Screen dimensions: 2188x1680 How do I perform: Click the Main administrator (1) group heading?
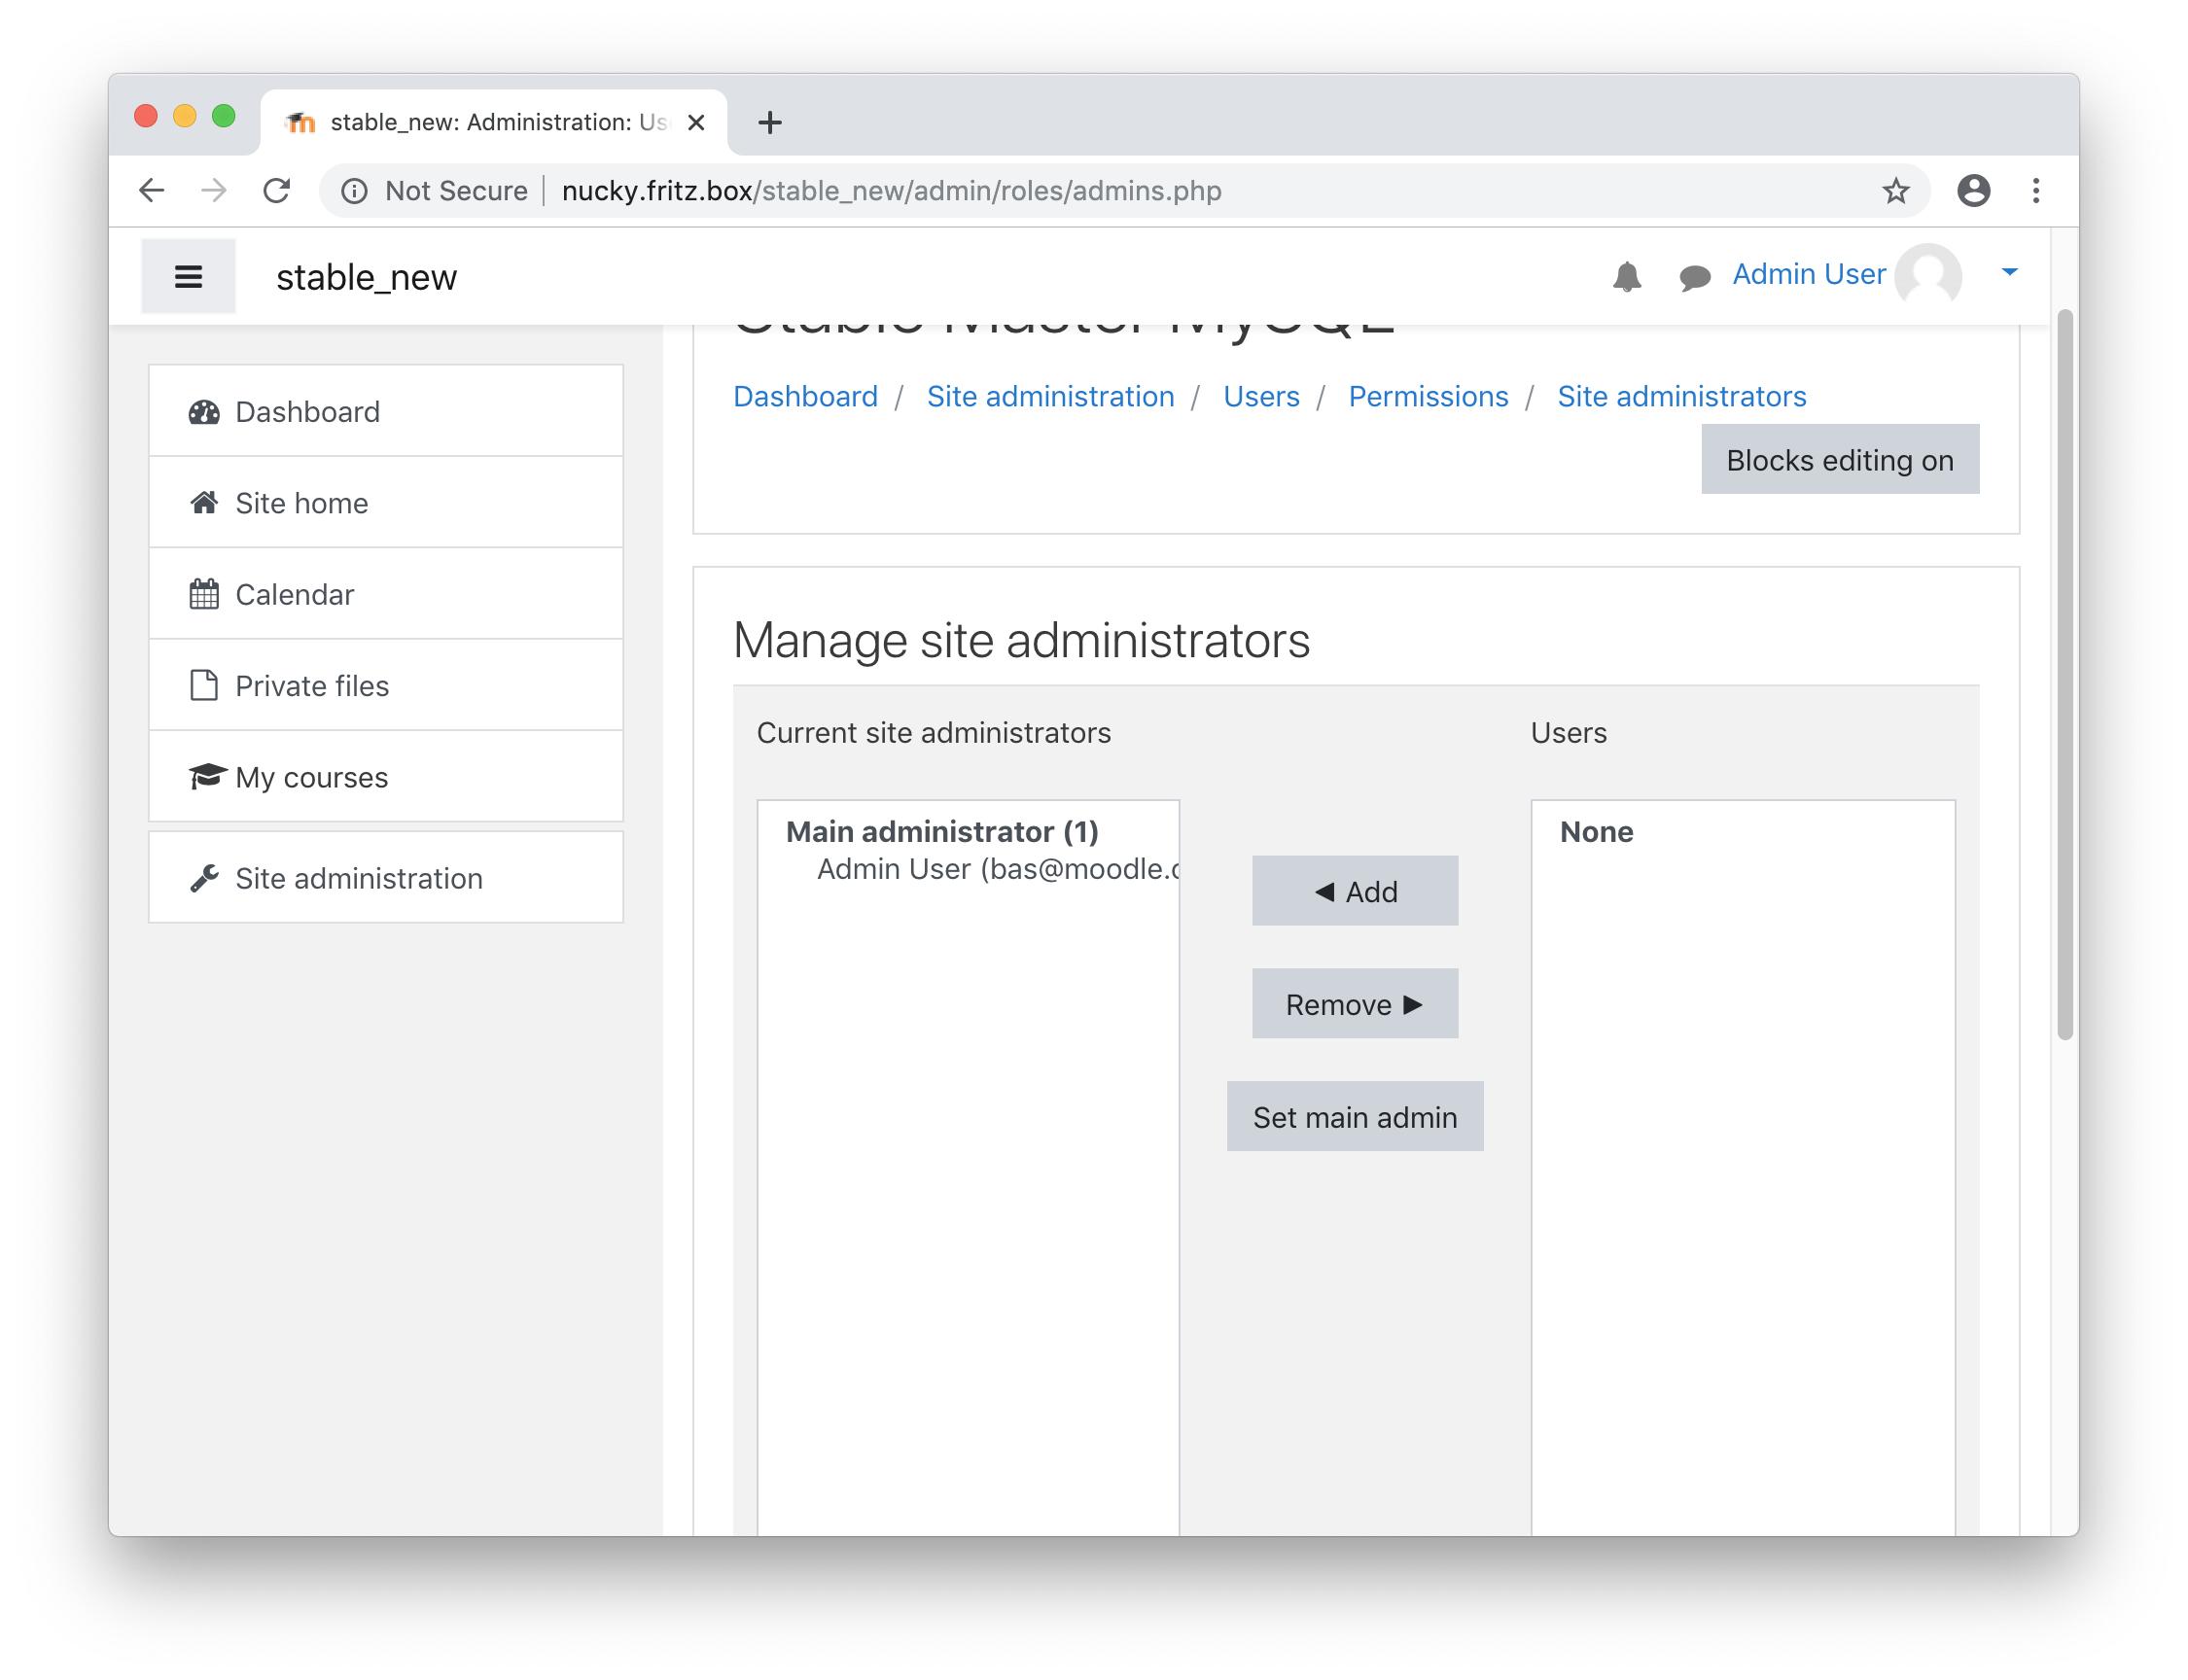[x=942, y=831]
